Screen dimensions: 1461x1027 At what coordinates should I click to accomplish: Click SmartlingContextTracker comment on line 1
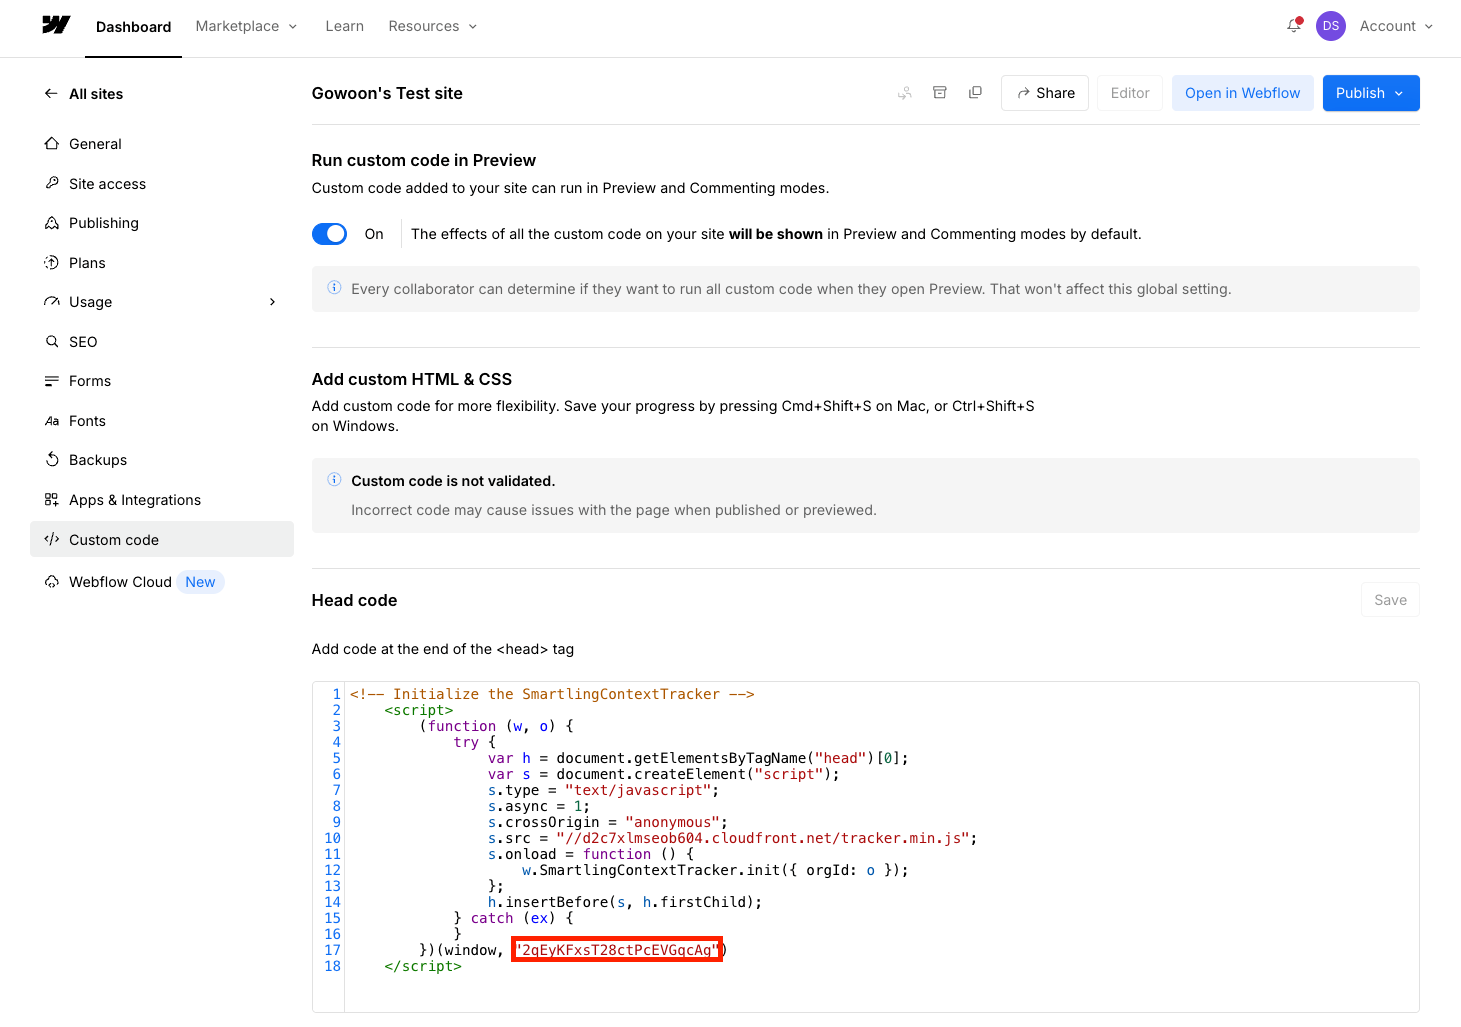[552, 694]
